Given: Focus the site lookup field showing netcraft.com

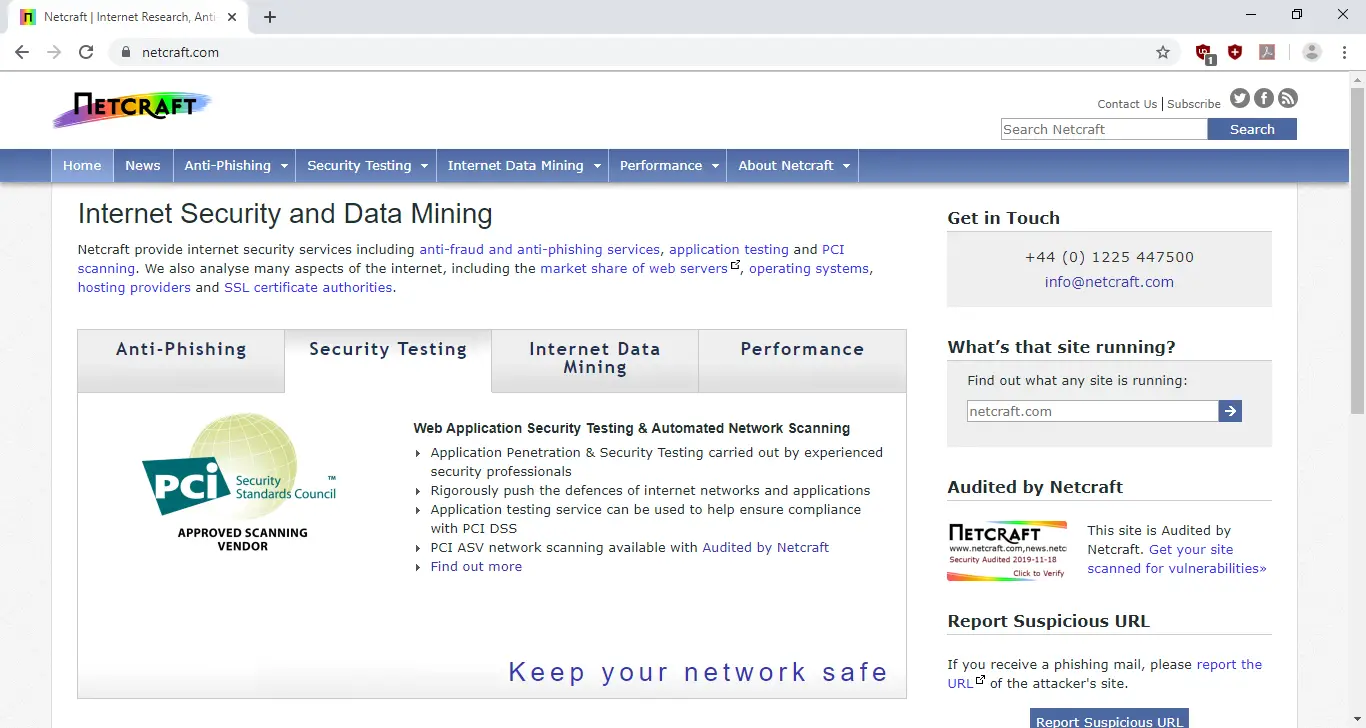Looking at the screenshot, I should [x=1093, y=411].
